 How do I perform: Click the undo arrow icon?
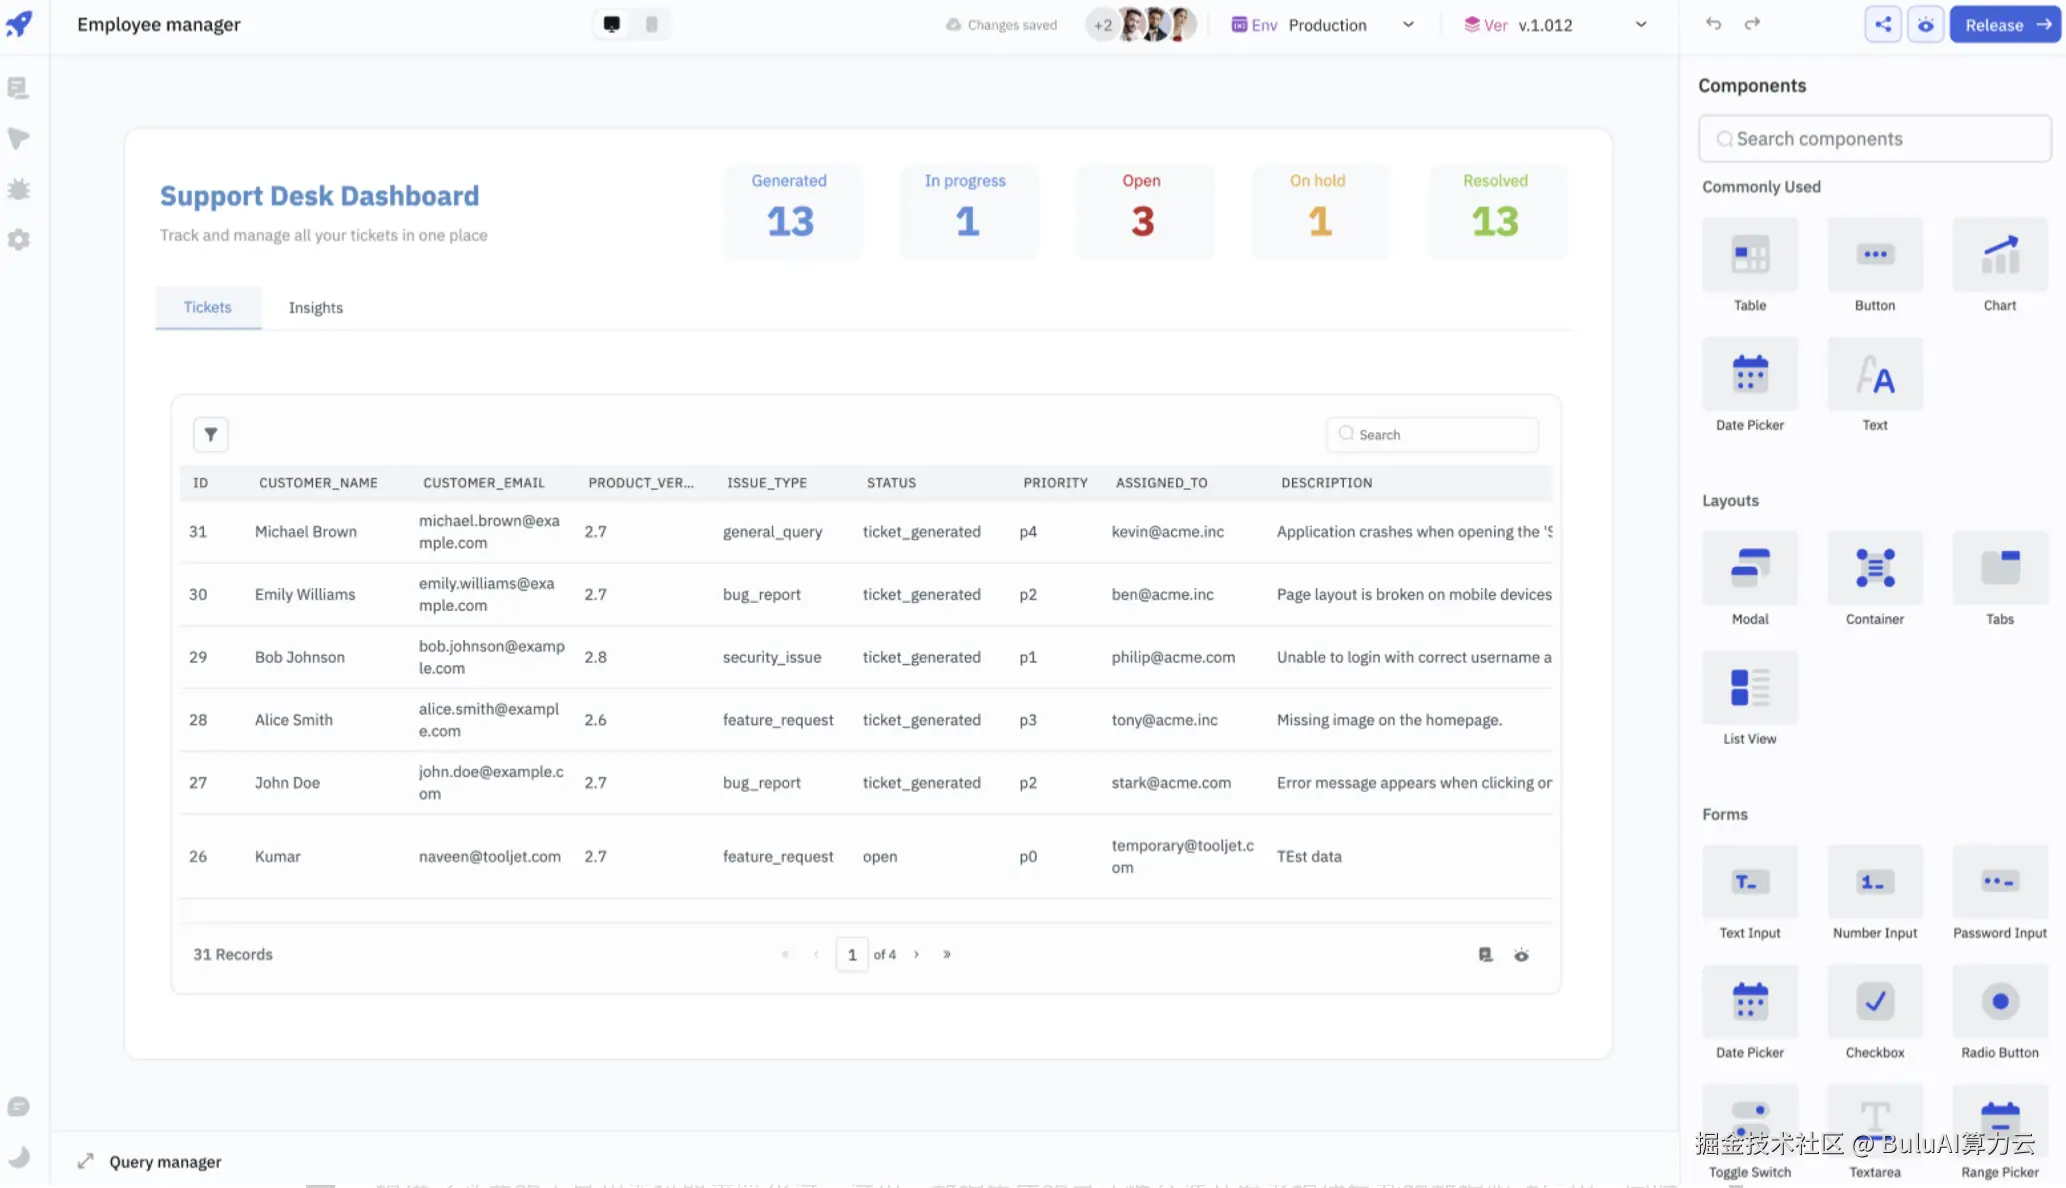(x=1713, y=24)
